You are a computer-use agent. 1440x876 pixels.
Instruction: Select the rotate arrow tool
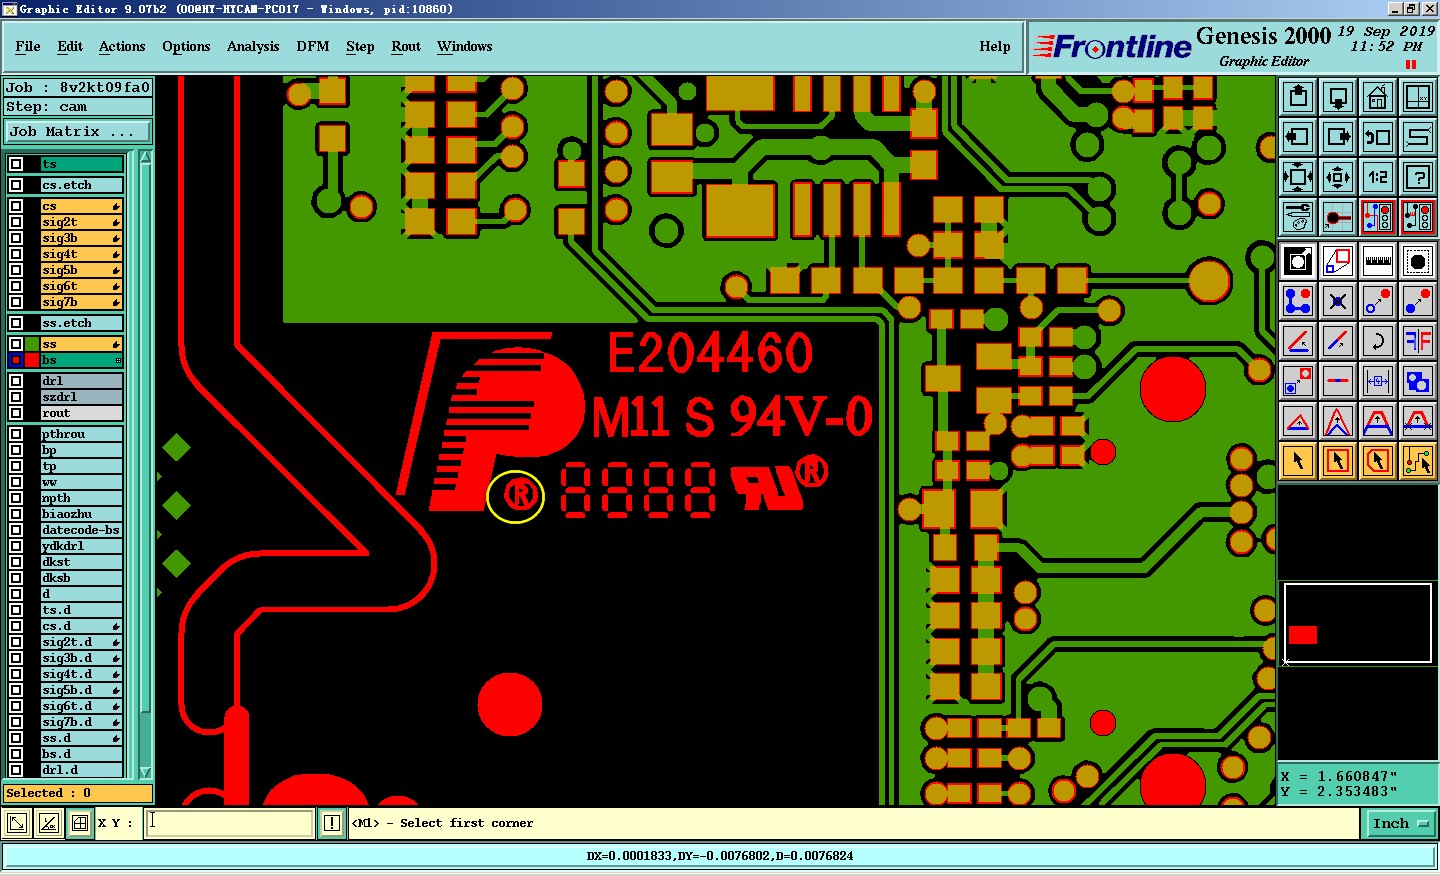tap(1378, 341)
